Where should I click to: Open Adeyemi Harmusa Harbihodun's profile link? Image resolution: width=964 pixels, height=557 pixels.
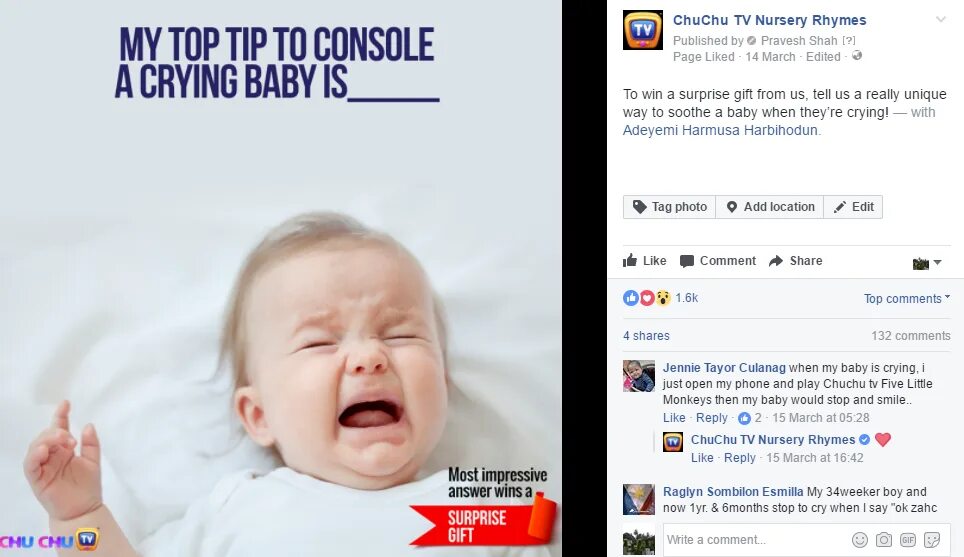click(720, 130)
